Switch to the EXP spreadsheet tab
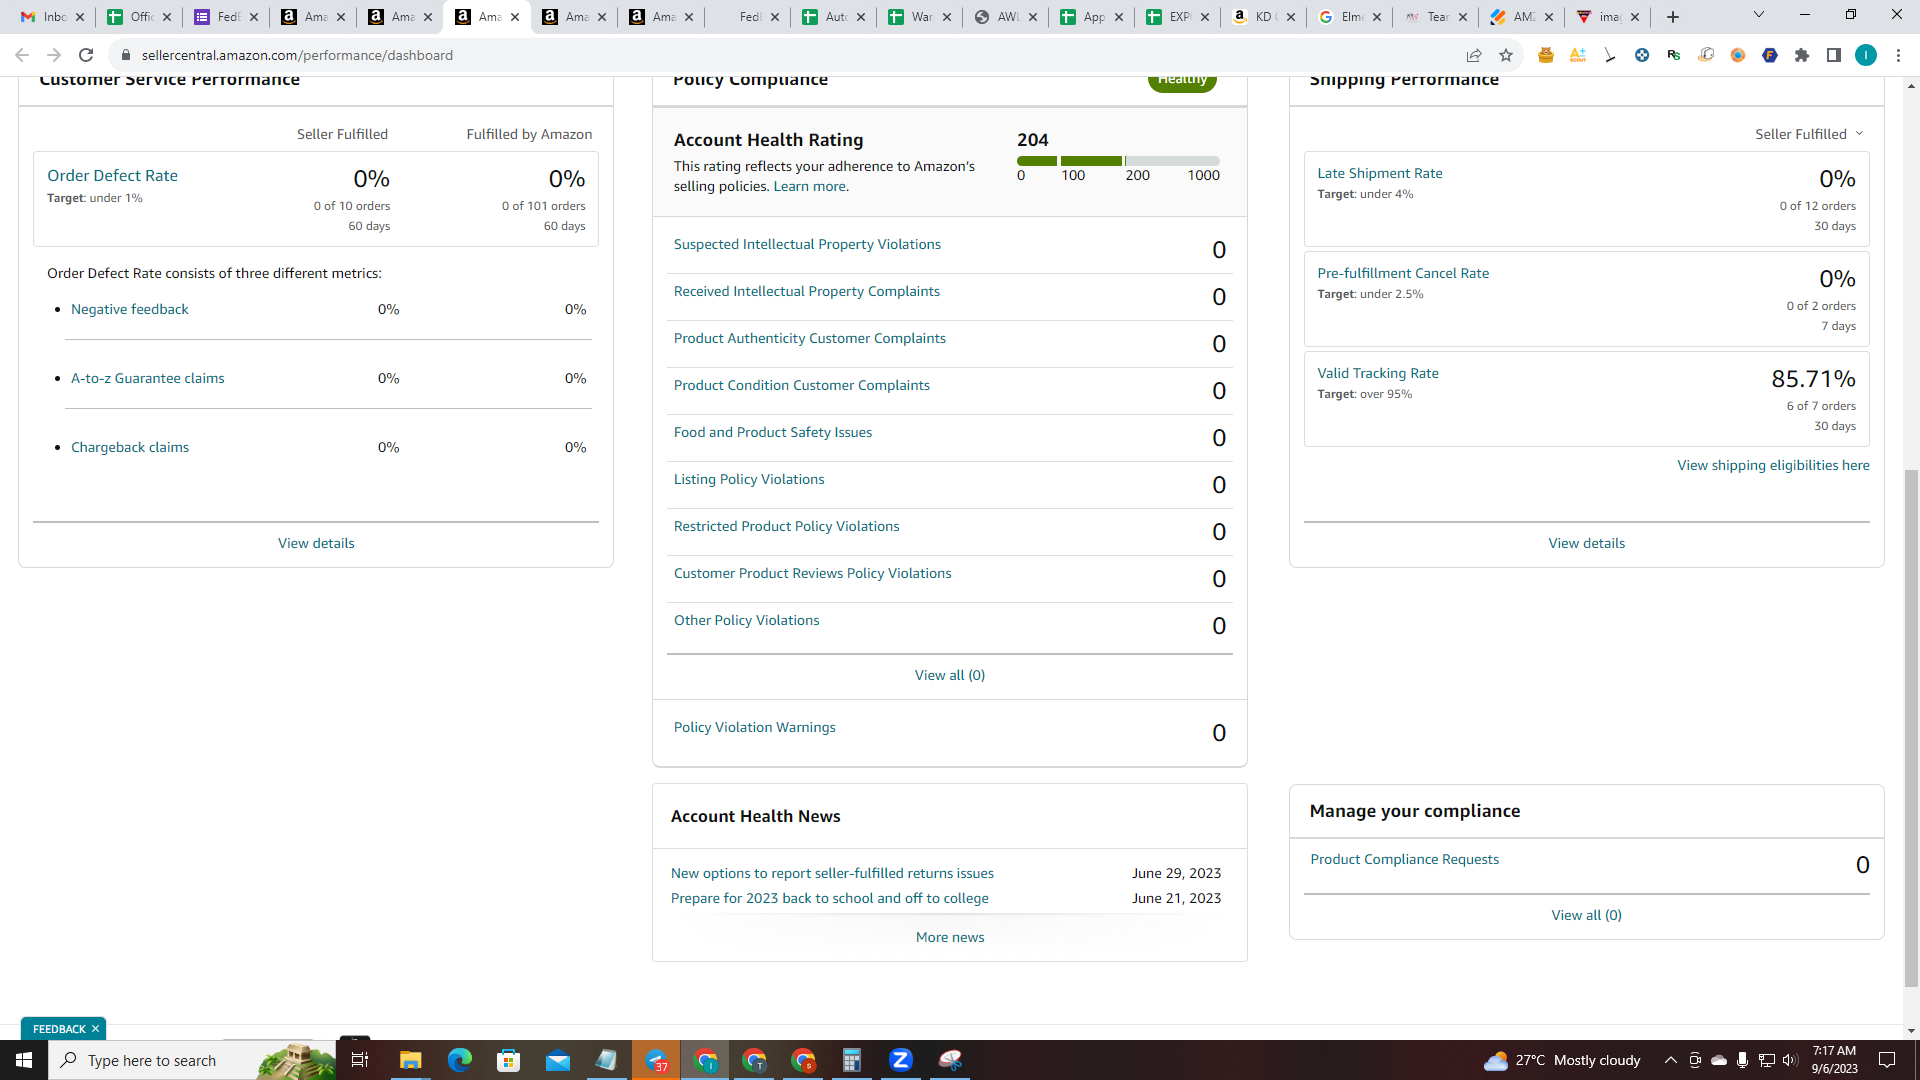This screenshot has height=1080, width=1920. point(1178,17)
